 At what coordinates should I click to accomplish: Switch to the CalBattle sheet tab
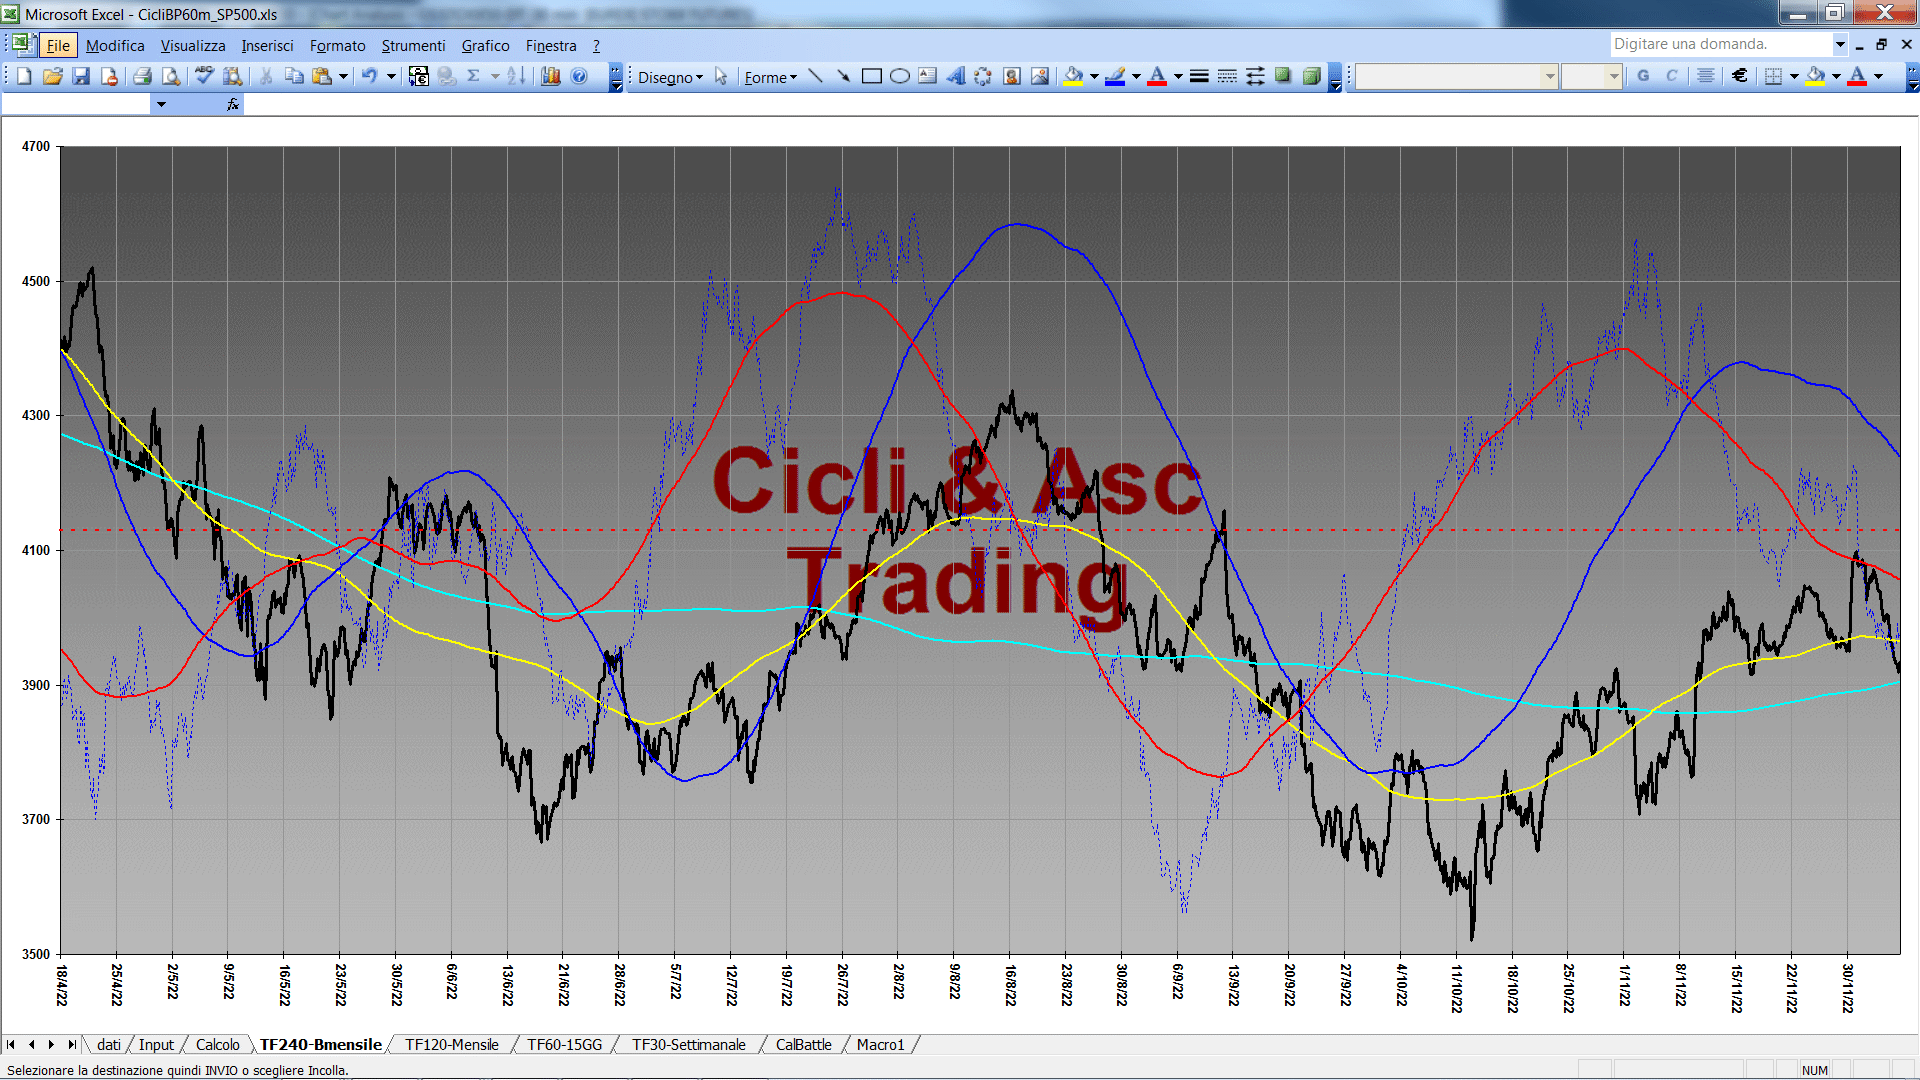[x=803, y=1044]
